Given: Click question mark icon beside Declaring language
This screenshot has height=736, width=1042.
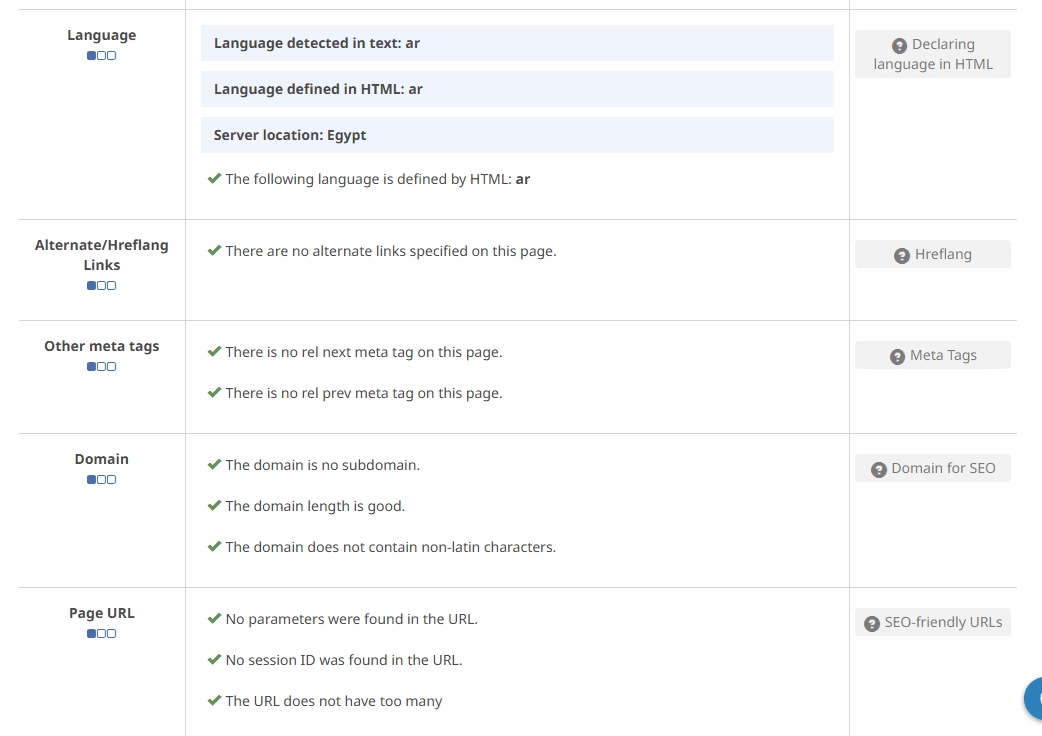Looking at the screenshot, I should (x=899, y=45).
